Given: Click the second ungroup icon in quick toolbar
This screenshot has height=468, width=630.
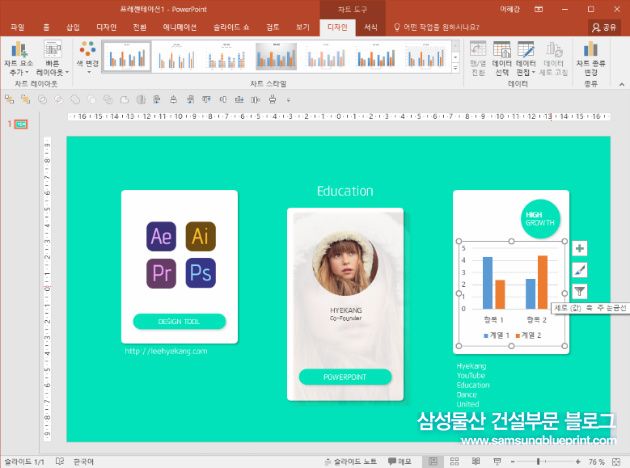Looking at the screenshot, I should [x=25, y=99].
